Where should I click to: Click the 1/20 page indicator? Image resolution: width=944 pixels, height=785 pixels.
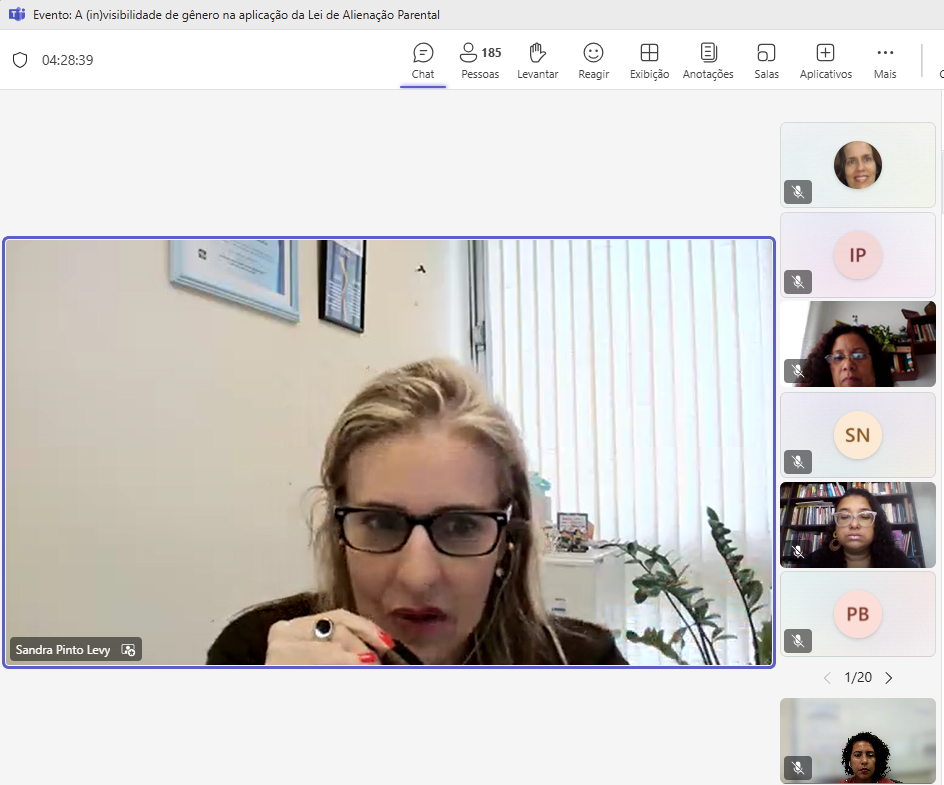click(858, 678)
